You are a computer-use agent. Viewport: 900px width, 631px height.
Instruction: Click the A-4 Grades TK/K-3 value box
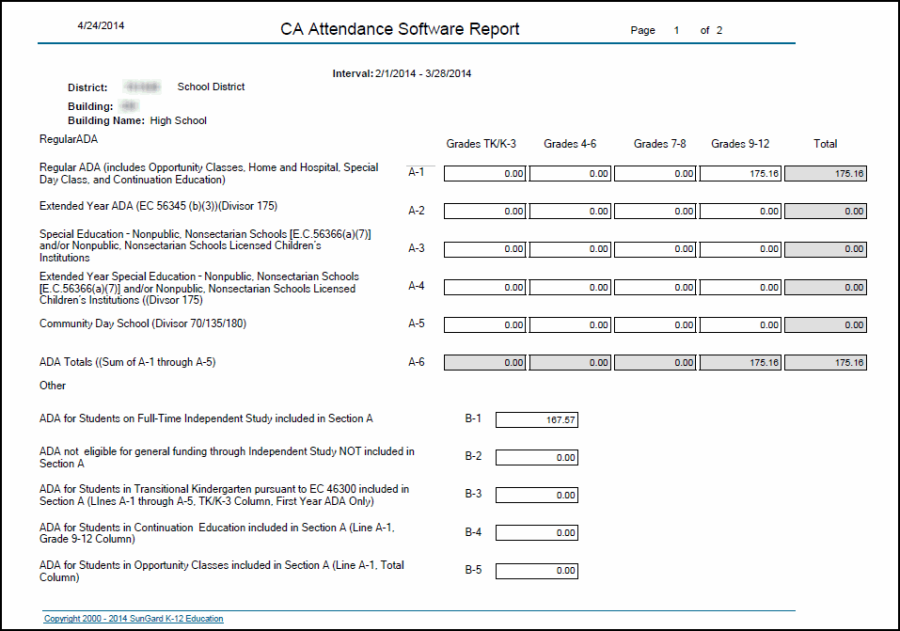[485, 288]
